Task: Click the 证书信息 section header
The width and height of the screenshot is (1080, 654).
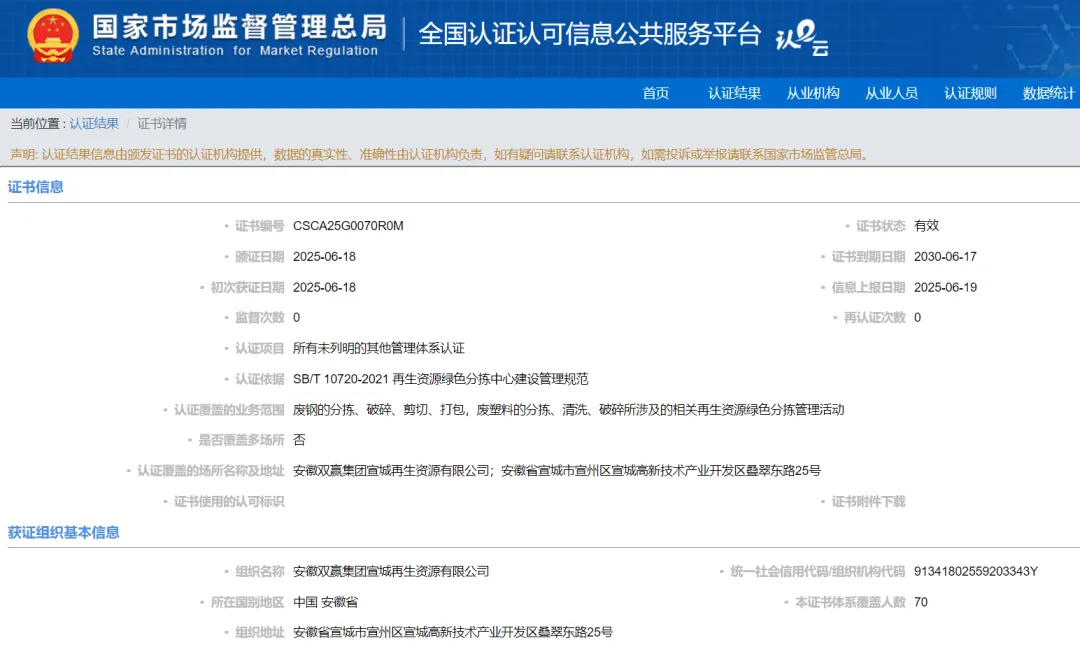Action: coord(36,187)
